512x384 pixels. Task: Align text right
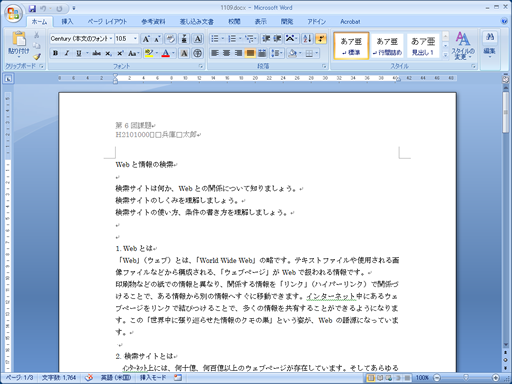click(x=238, y=53)
